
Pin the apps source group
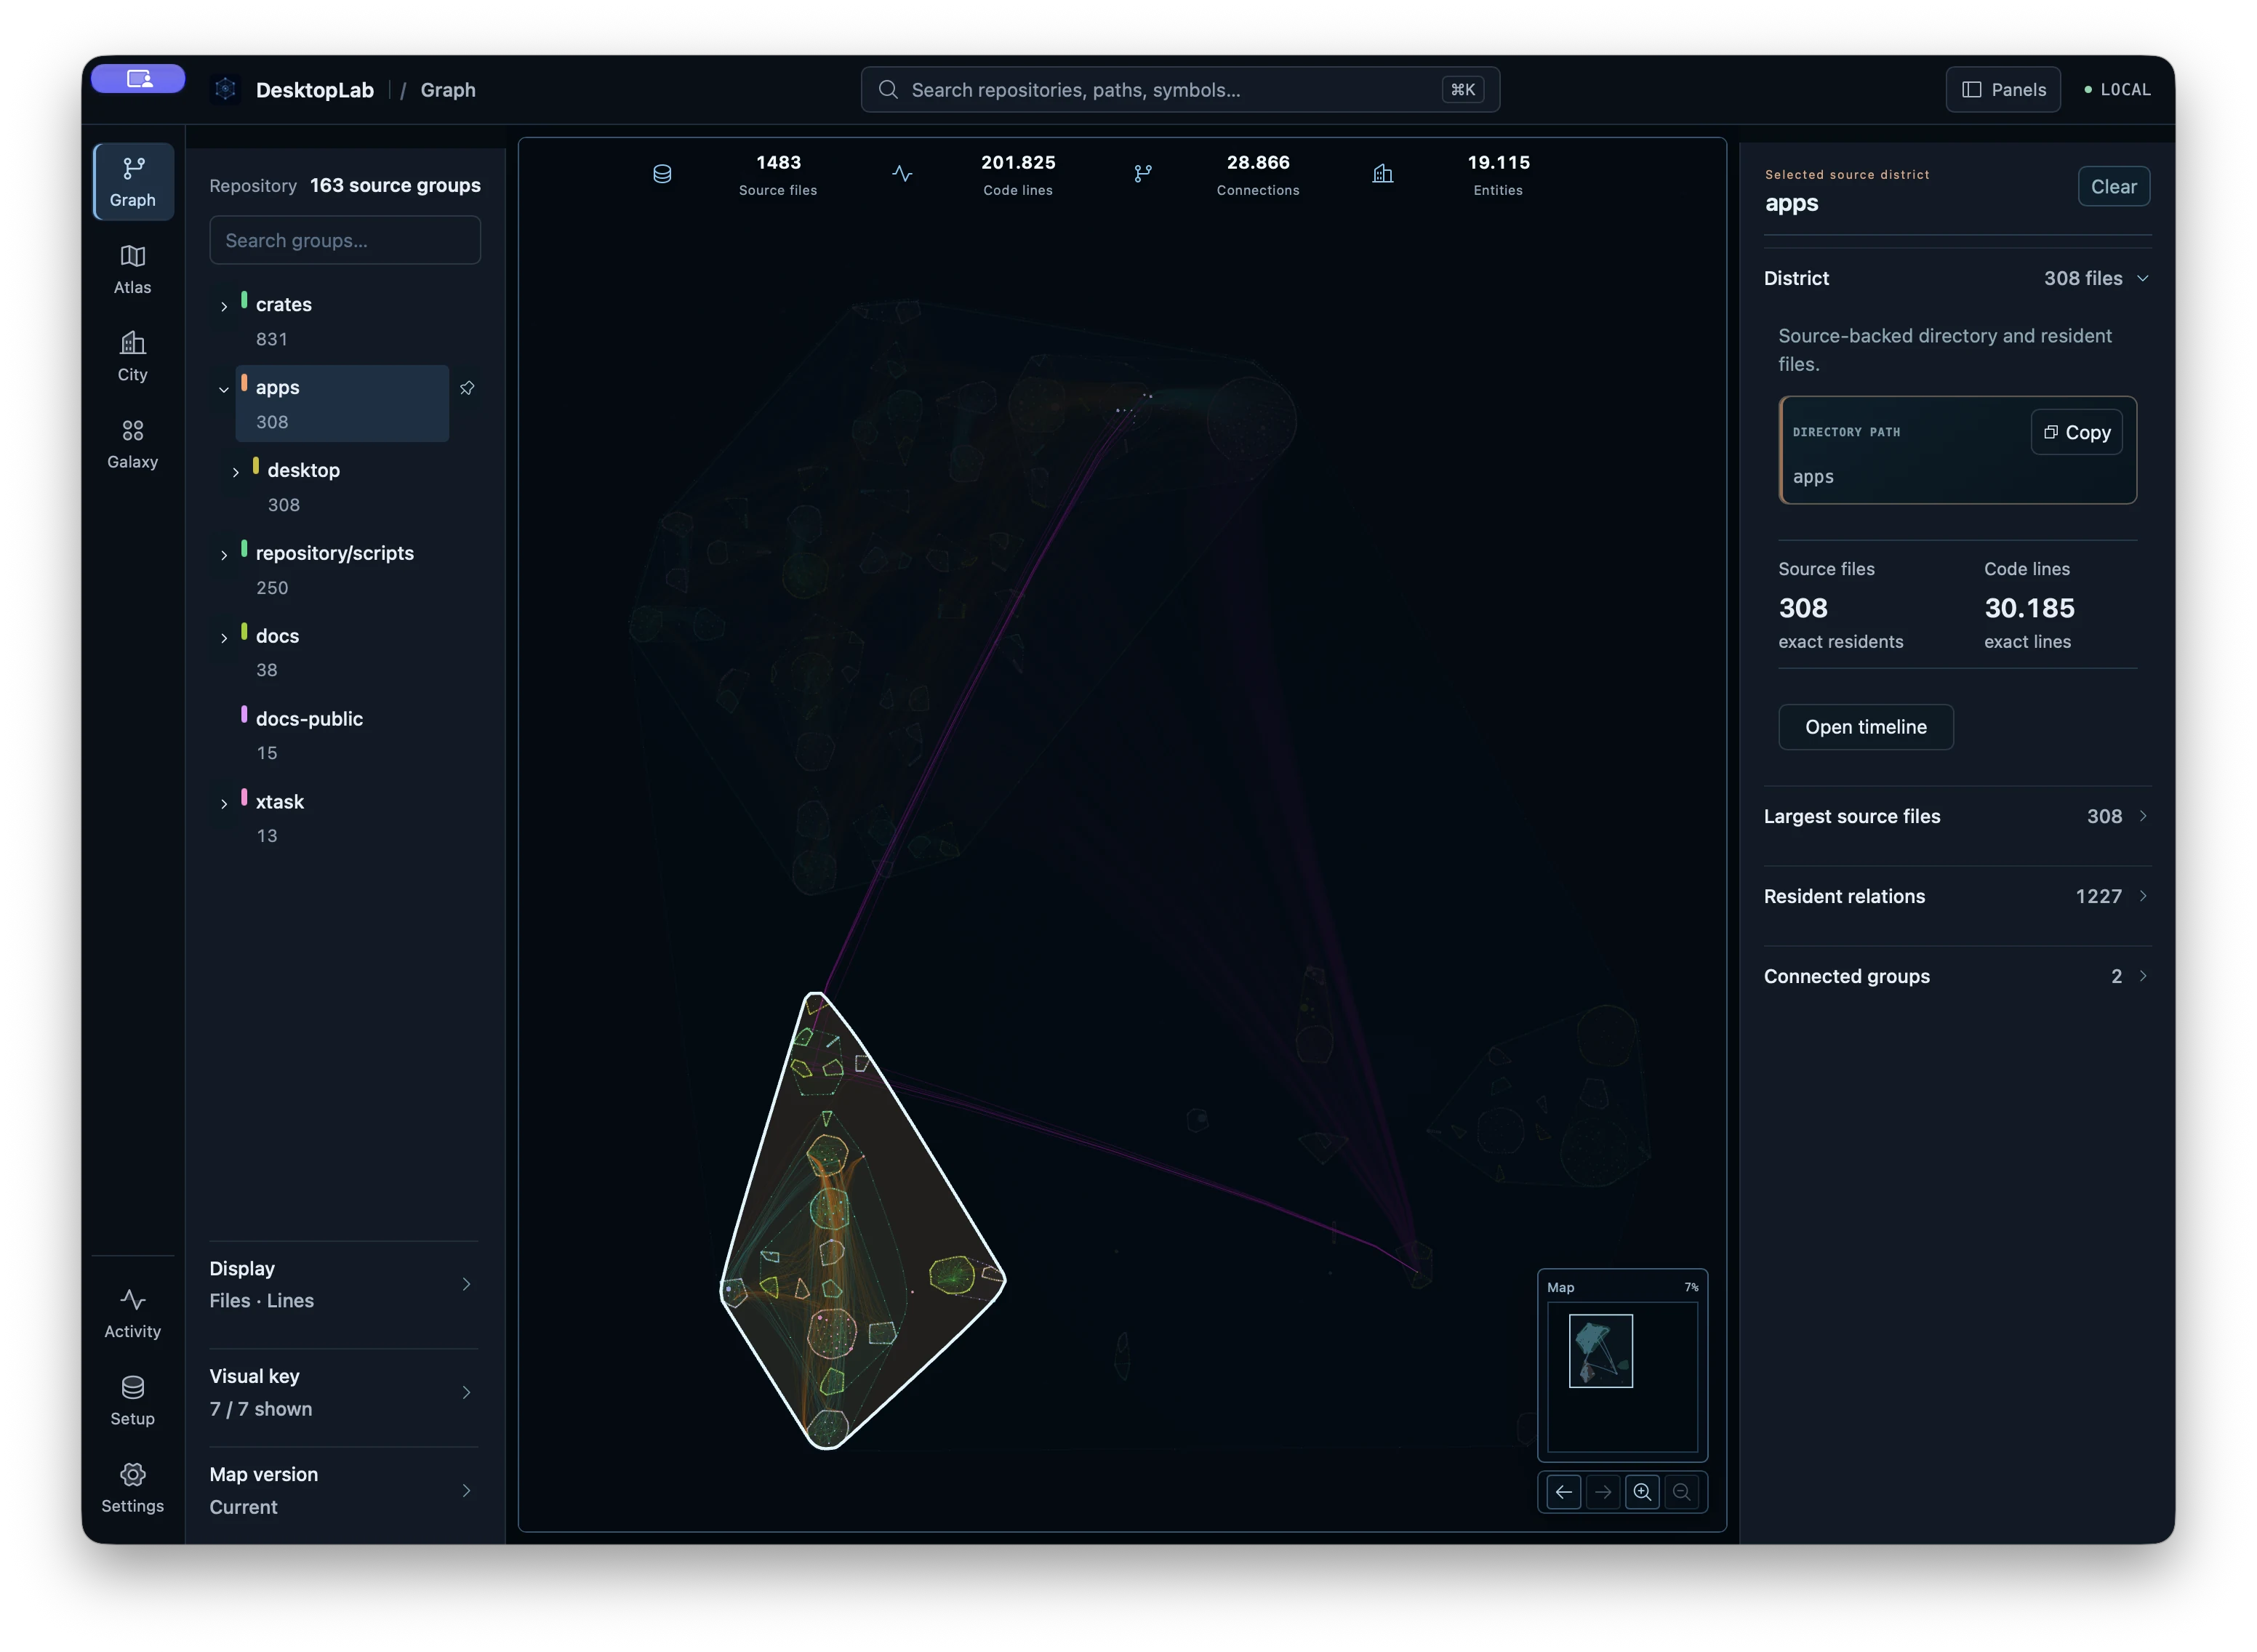(x=467, y=388)
